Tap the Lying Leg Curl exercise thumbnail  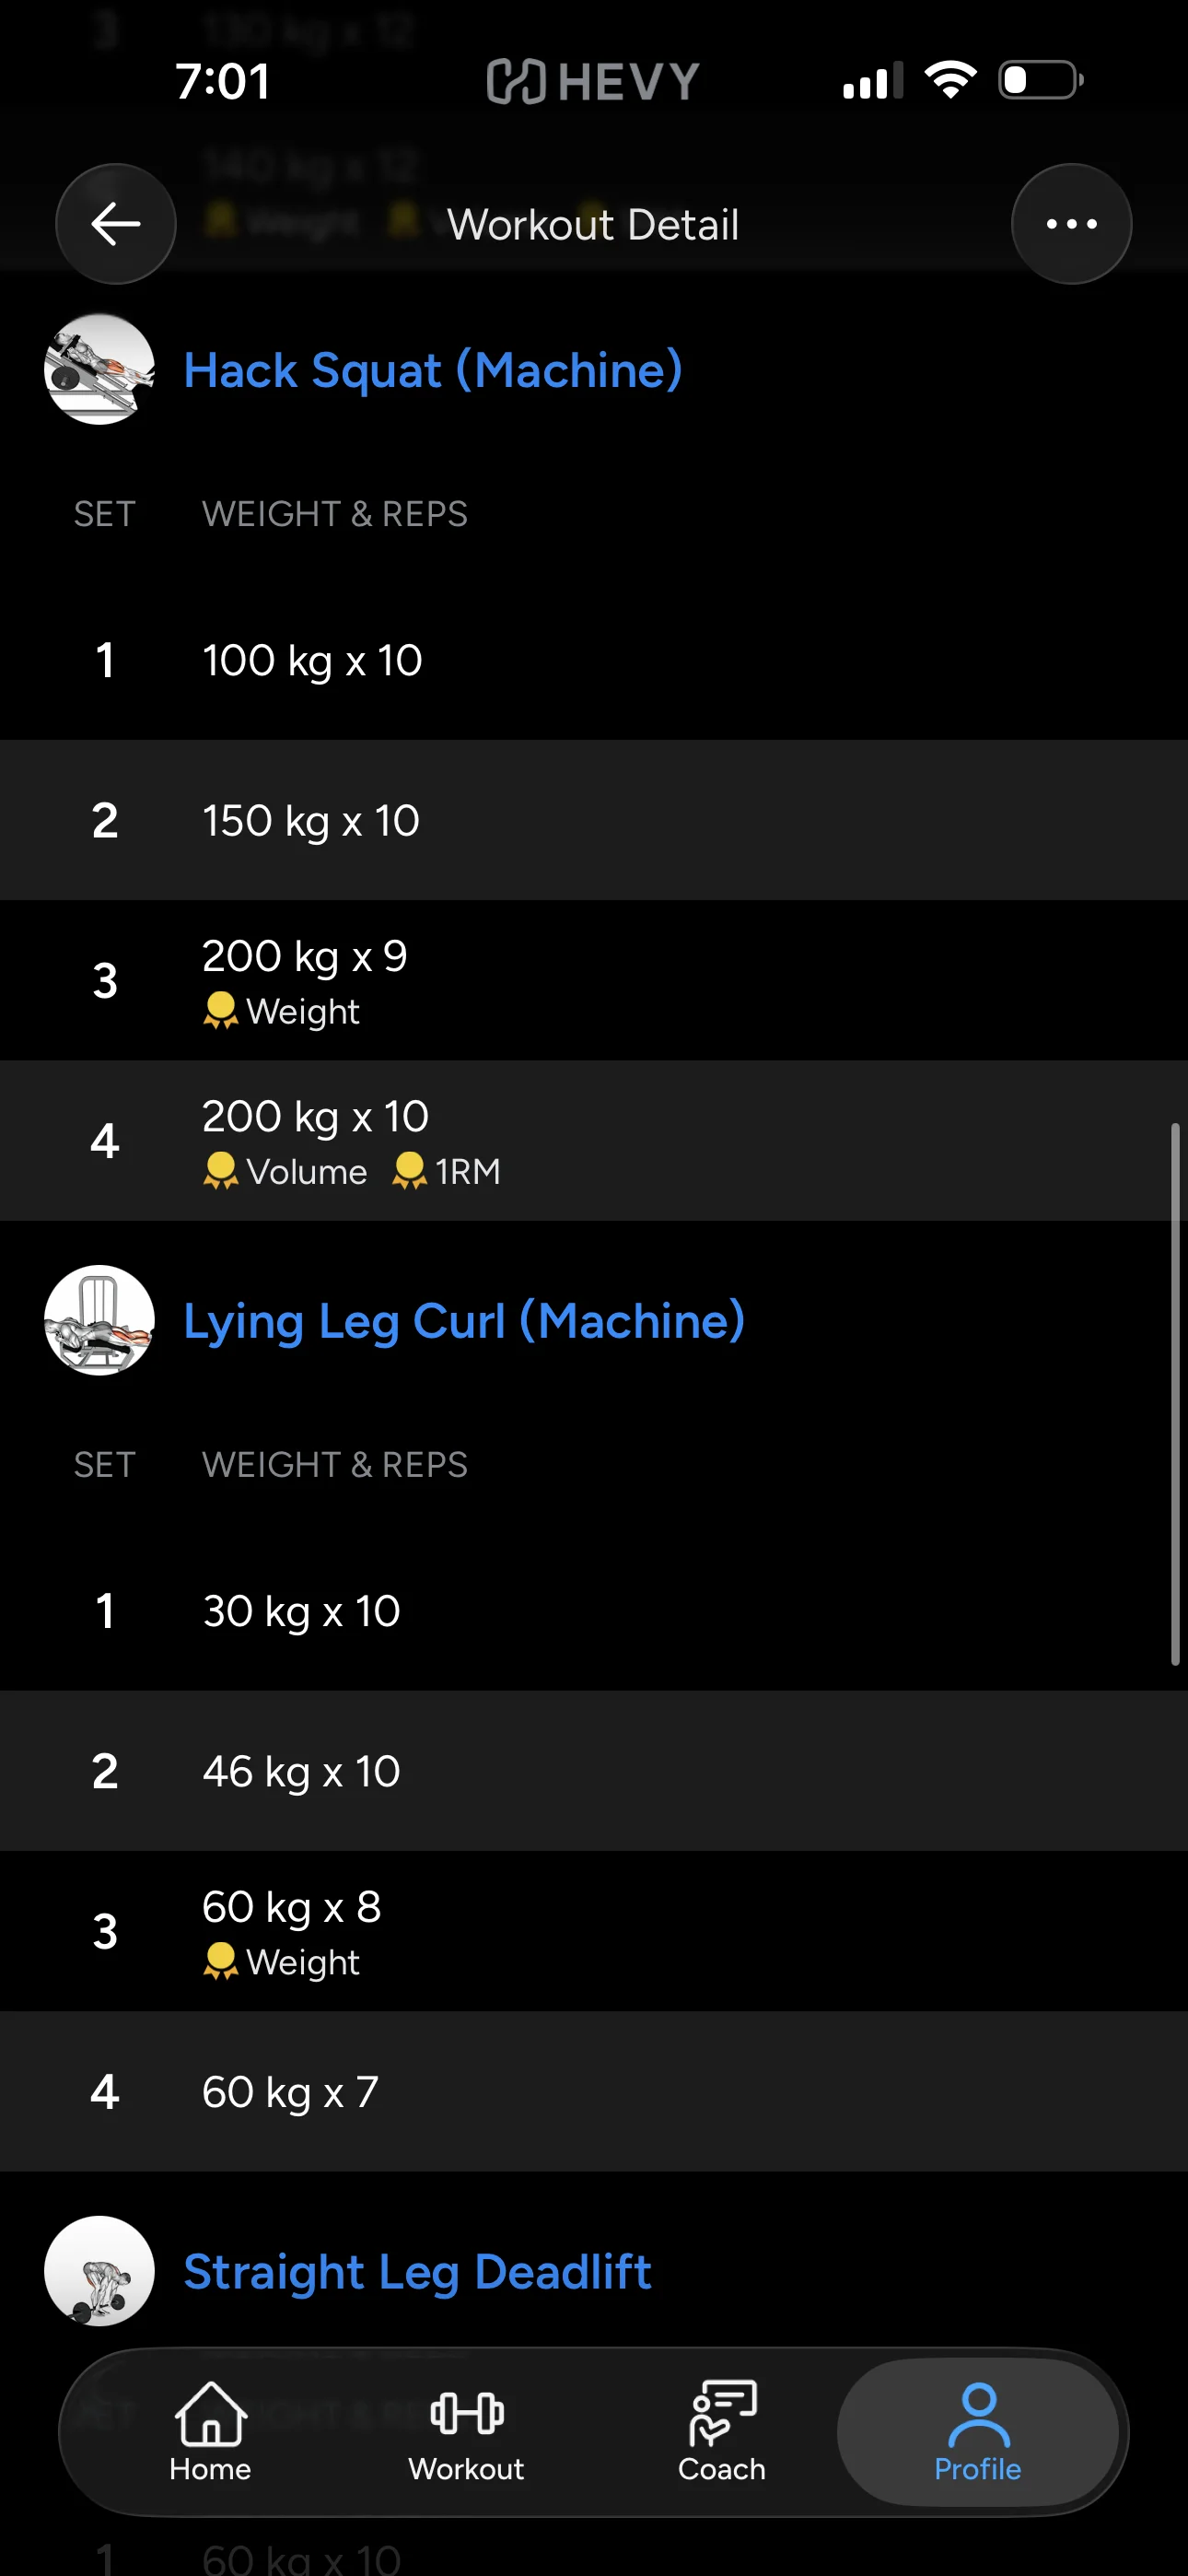[99, 1320]
